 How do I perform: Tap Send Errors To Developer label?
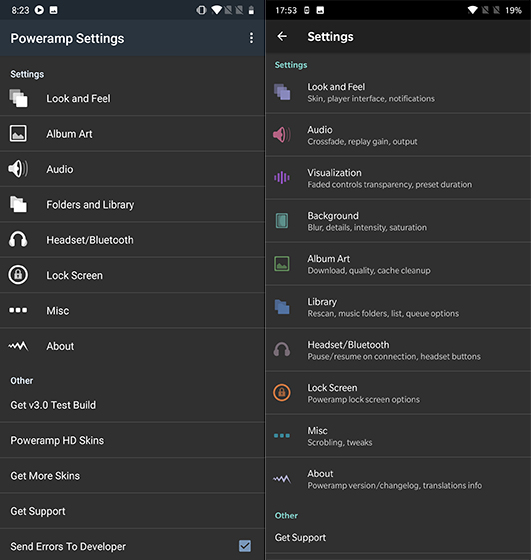tap(68, 546)
